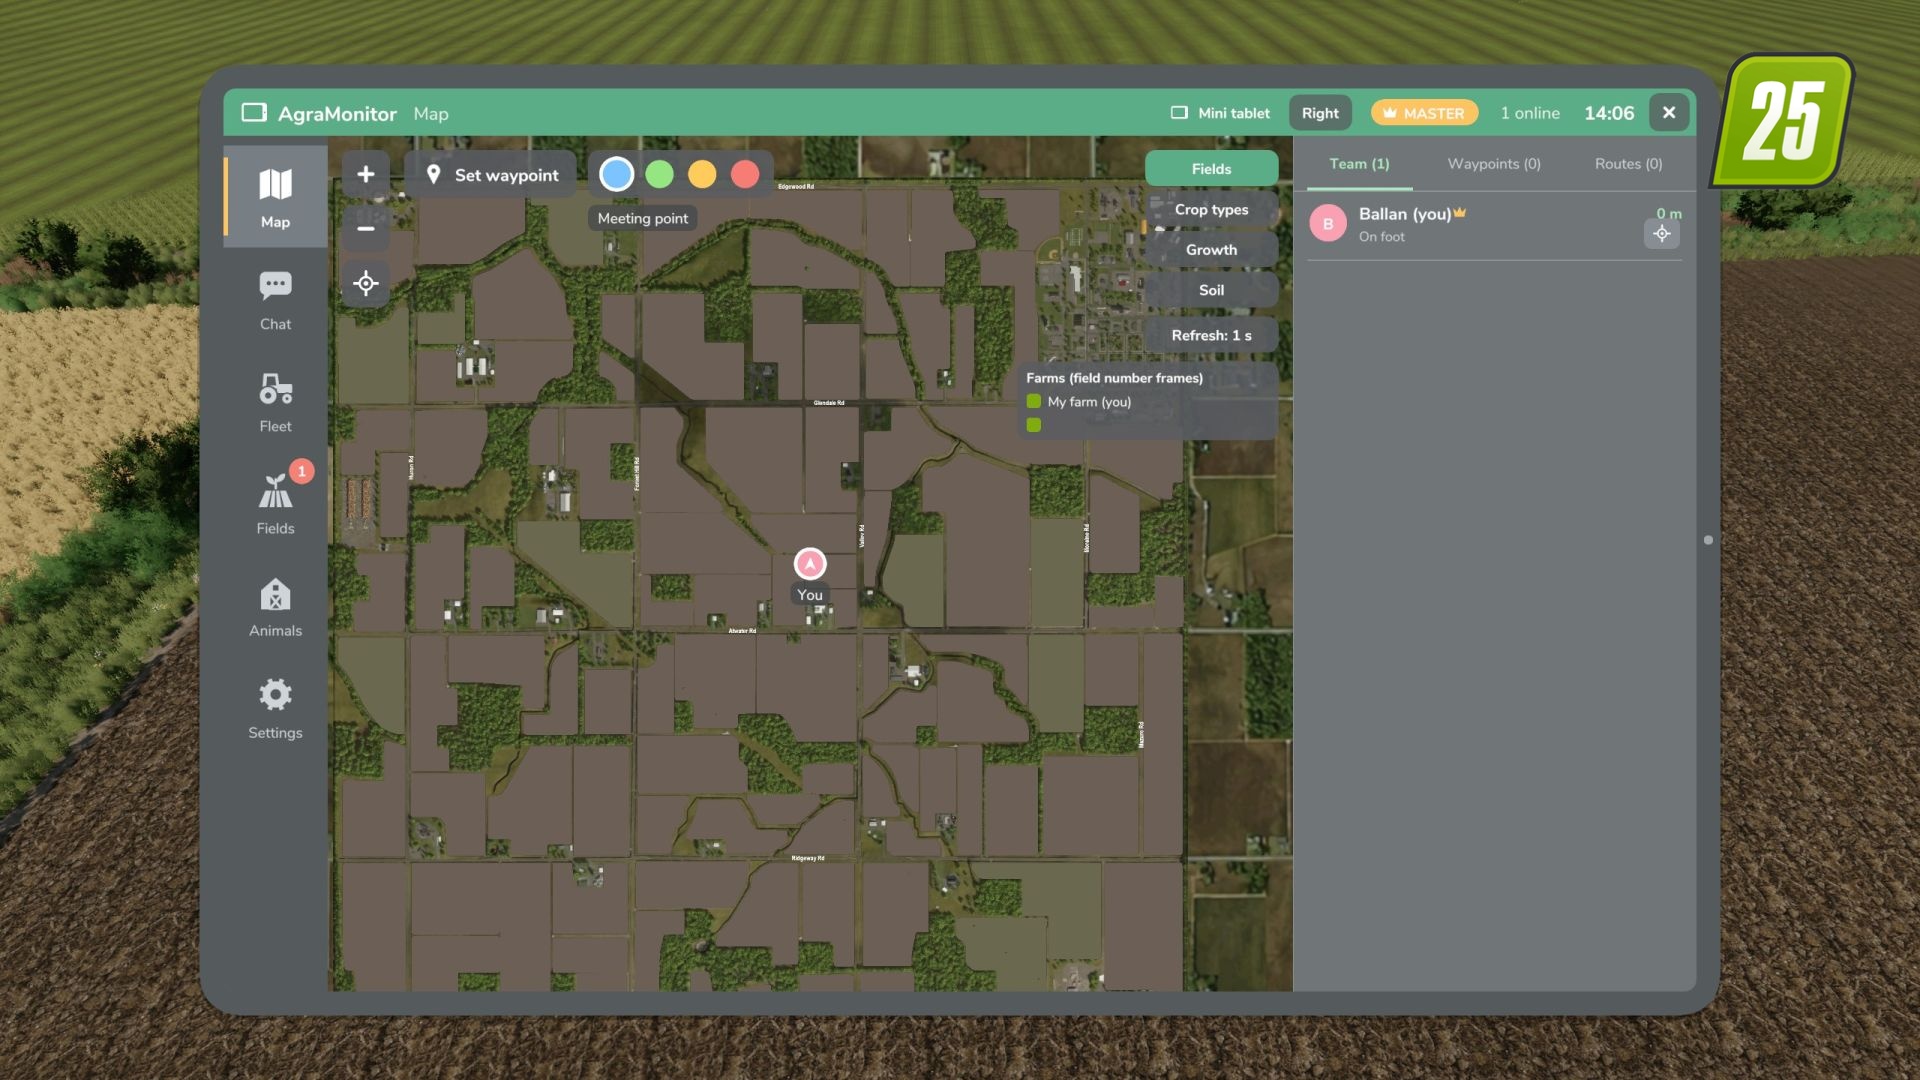Select the red waypoint color
The image size is (1920, 1080).
(x=745, y=174)
